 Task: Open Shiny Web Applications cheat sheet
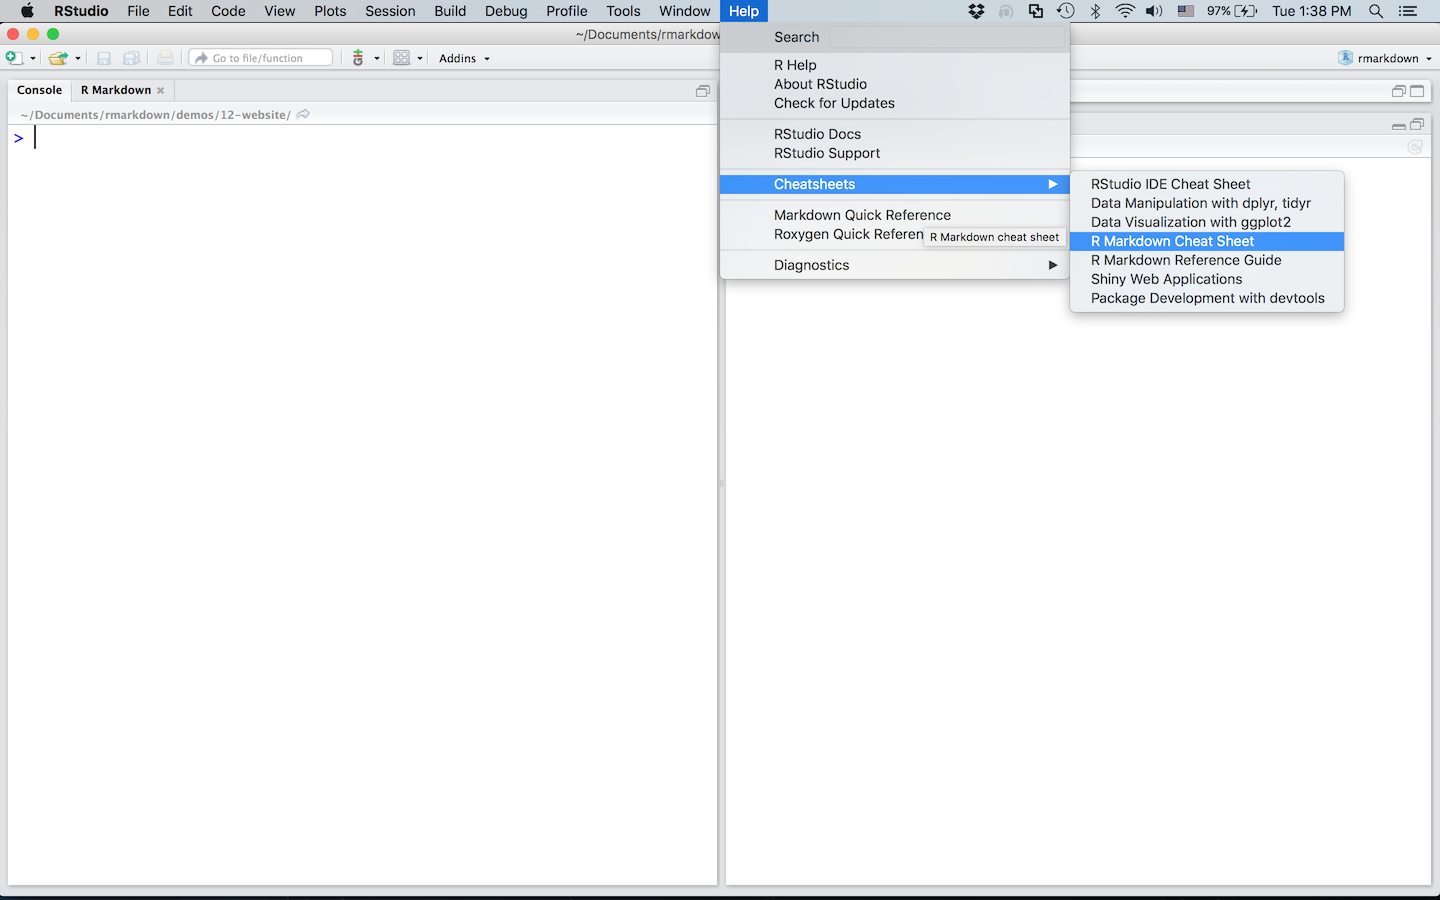coord(1207,279)
